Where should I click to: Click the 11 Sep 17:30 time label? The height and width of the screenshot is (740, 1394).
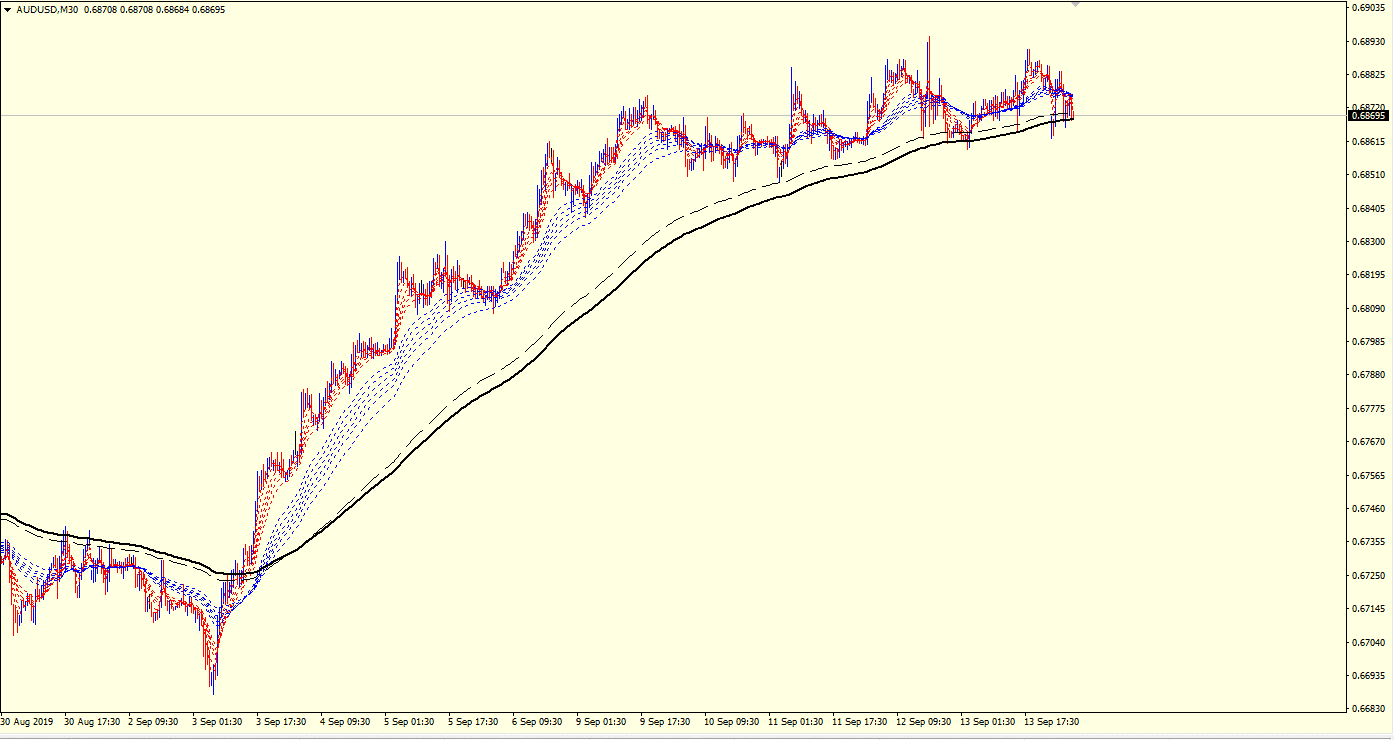[x=860, y=721]
